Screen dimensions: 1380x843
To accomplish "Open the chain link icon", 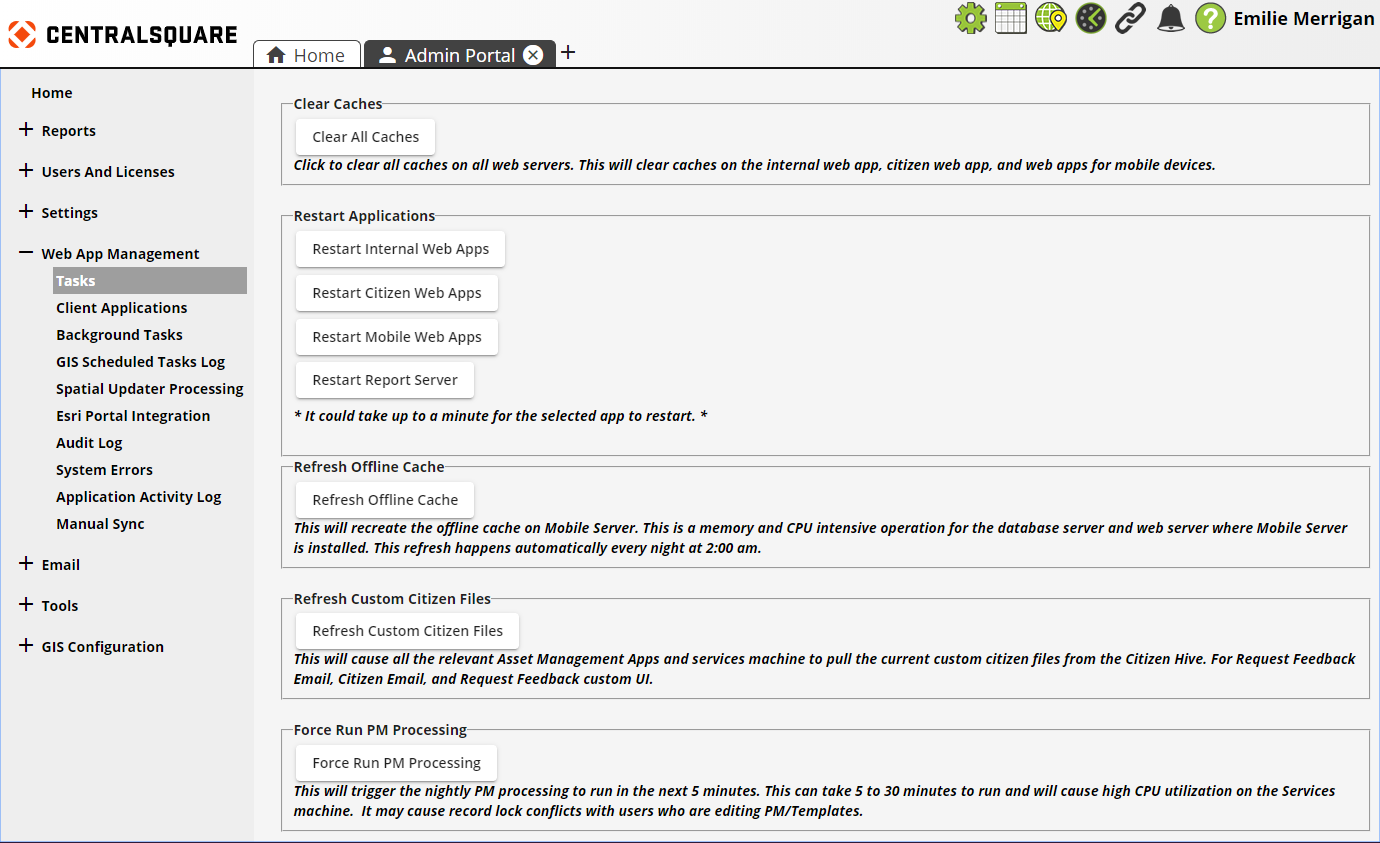I will (1131, 19).
